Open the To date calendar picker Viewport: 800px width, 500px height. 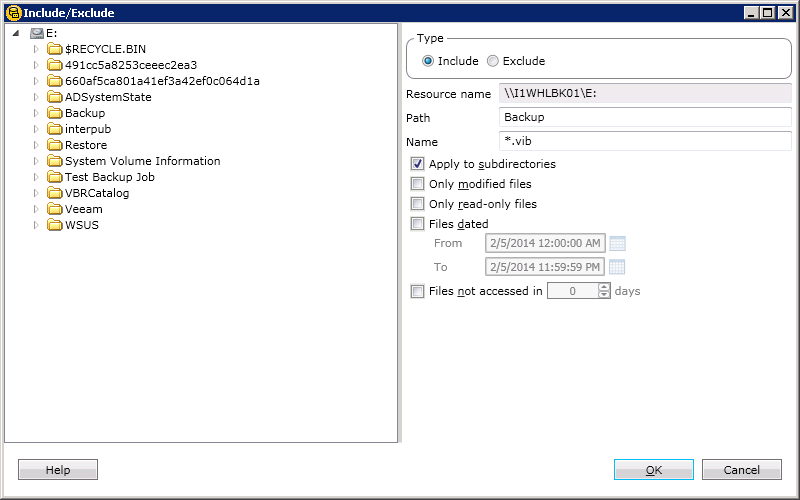617,267
